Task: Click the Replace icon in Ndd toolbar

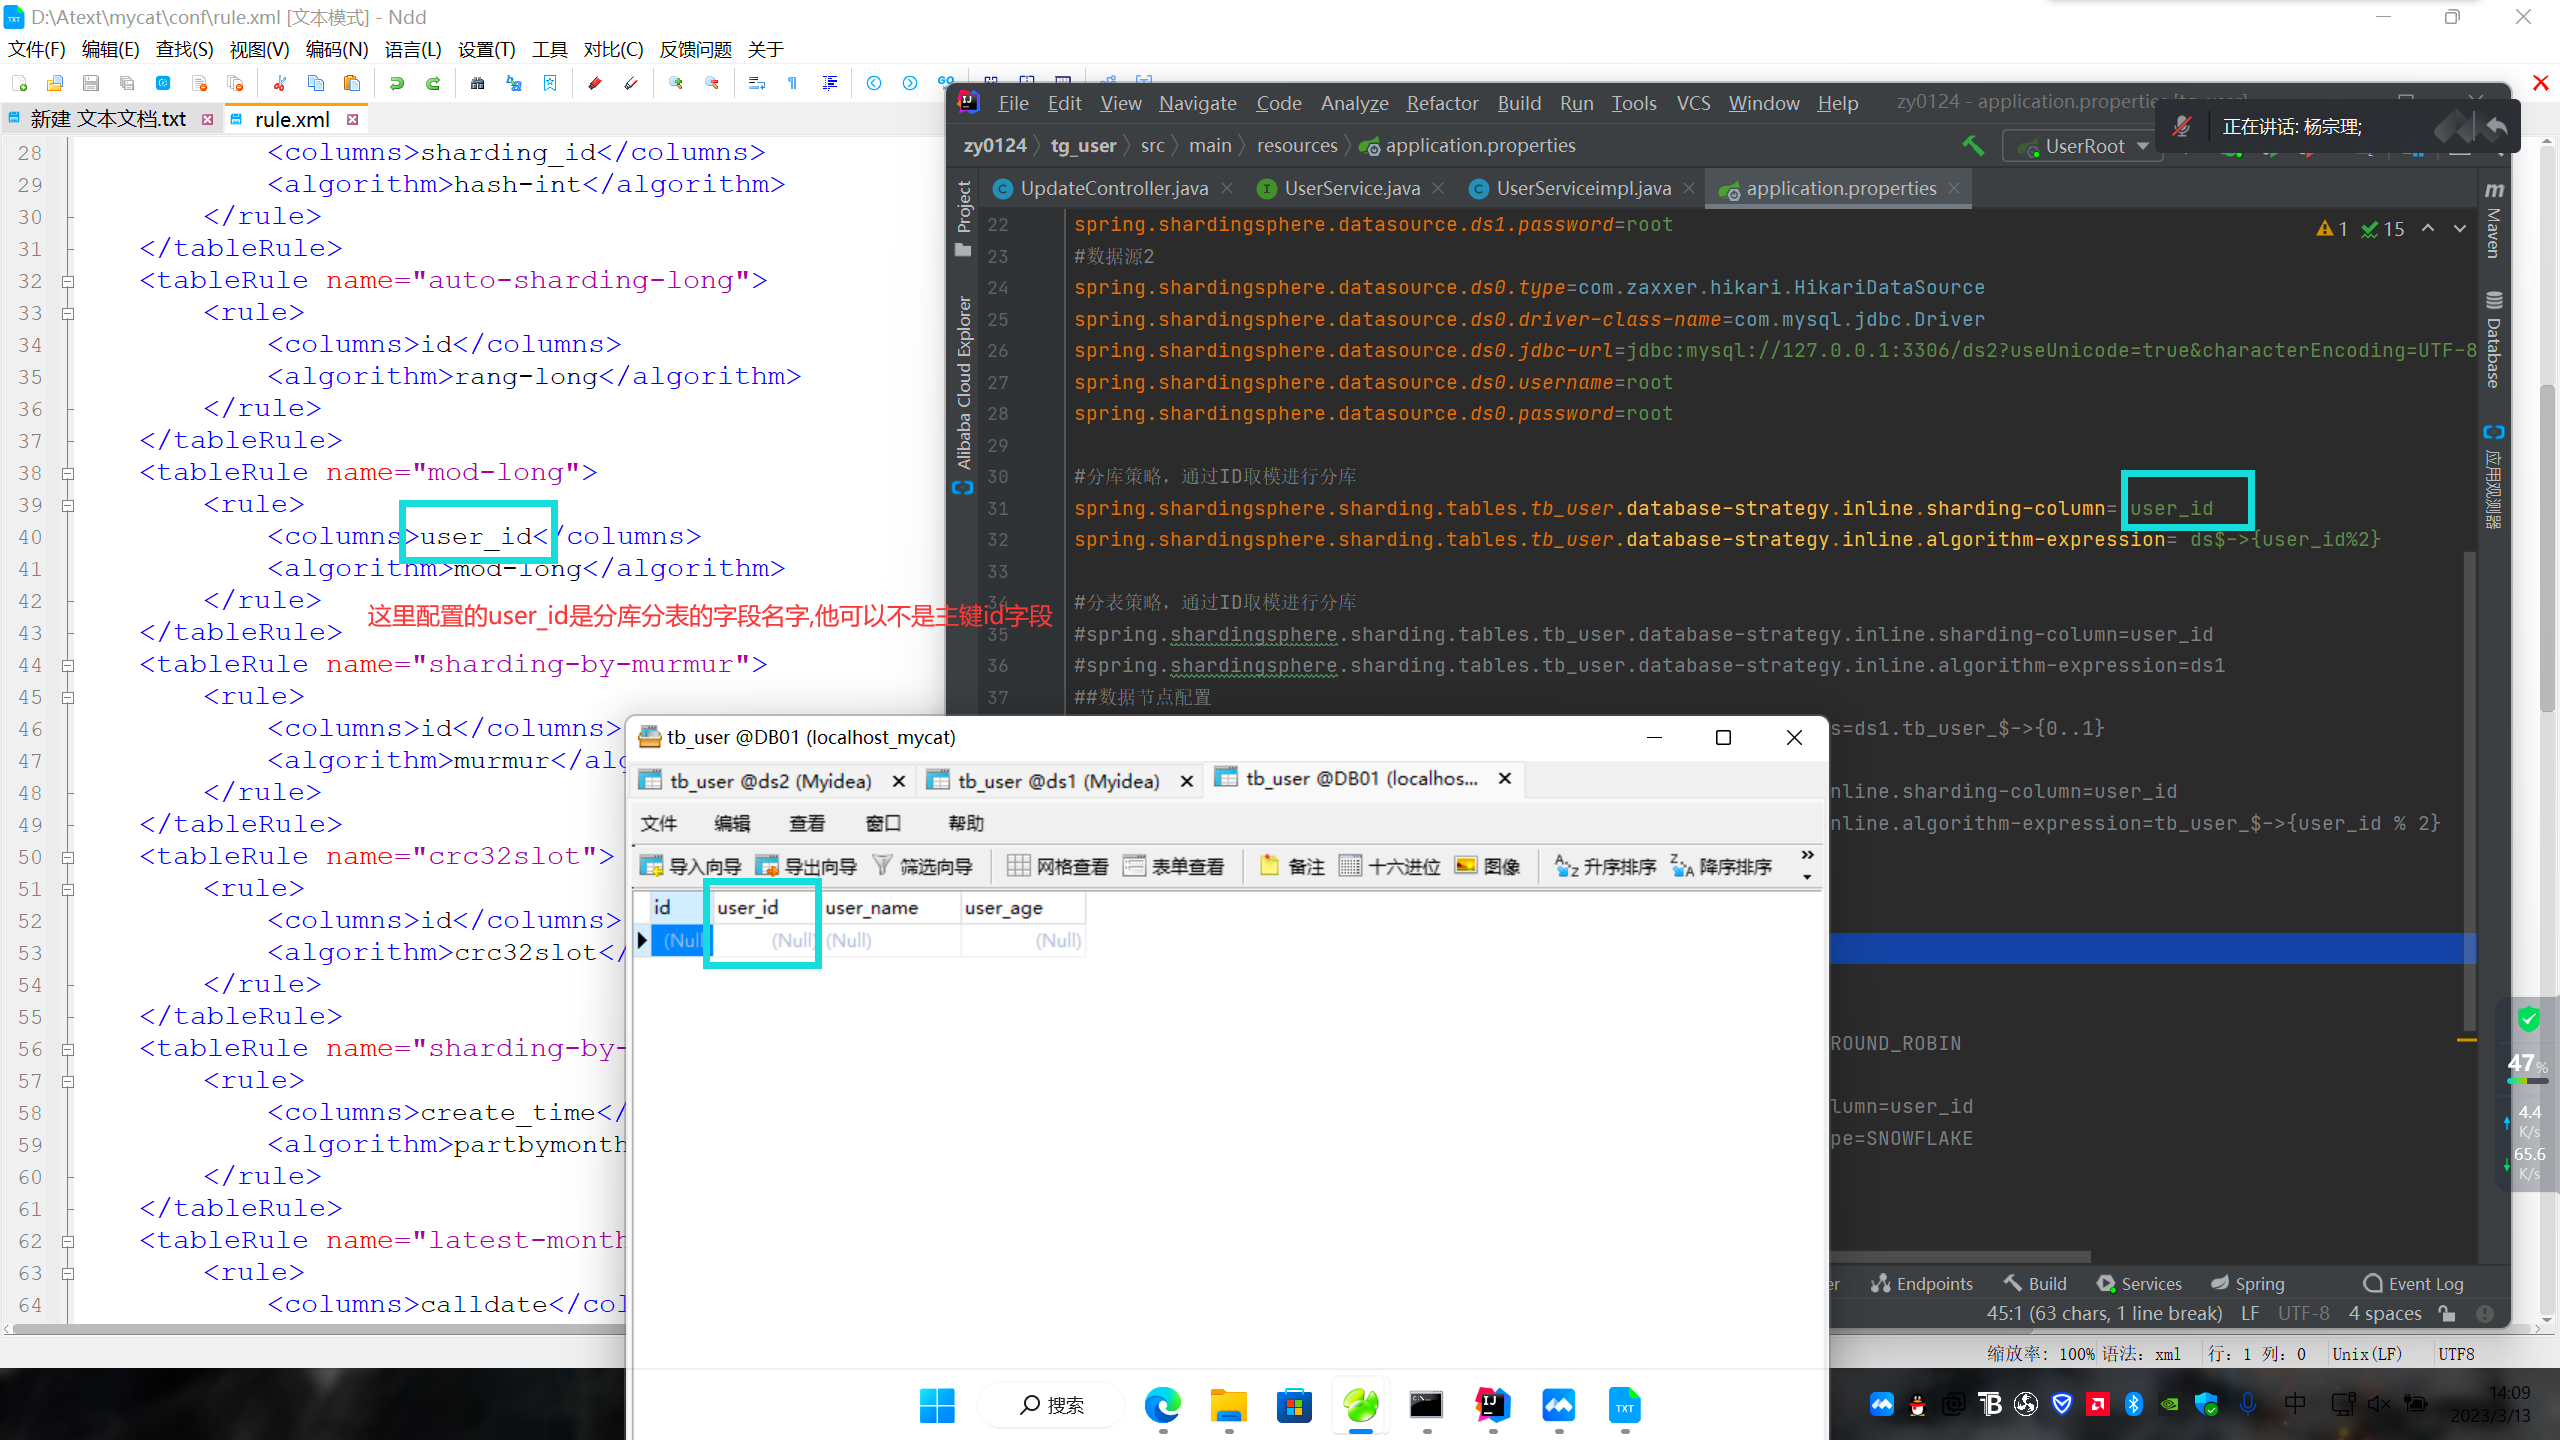Action: coord(514,83)
